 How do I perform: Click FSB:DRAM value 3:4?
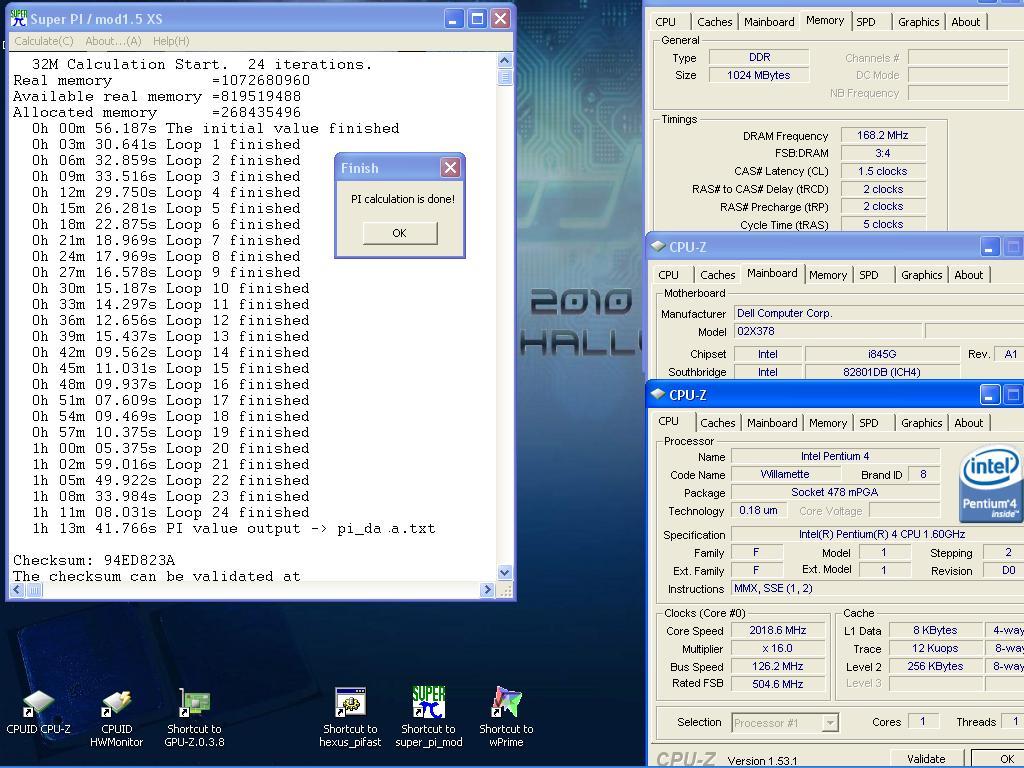[882, 153]
